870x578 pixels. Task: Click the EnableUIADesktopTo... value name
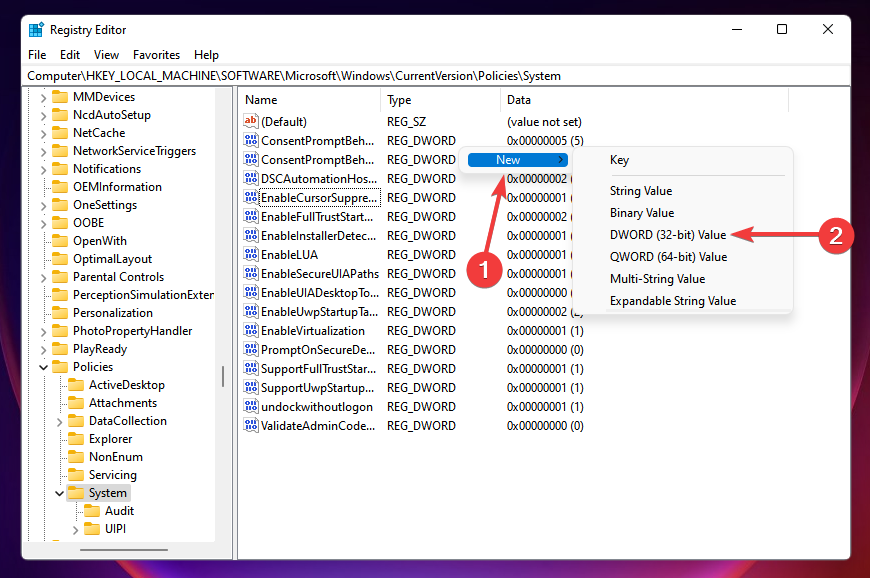(x=320, y=292)
